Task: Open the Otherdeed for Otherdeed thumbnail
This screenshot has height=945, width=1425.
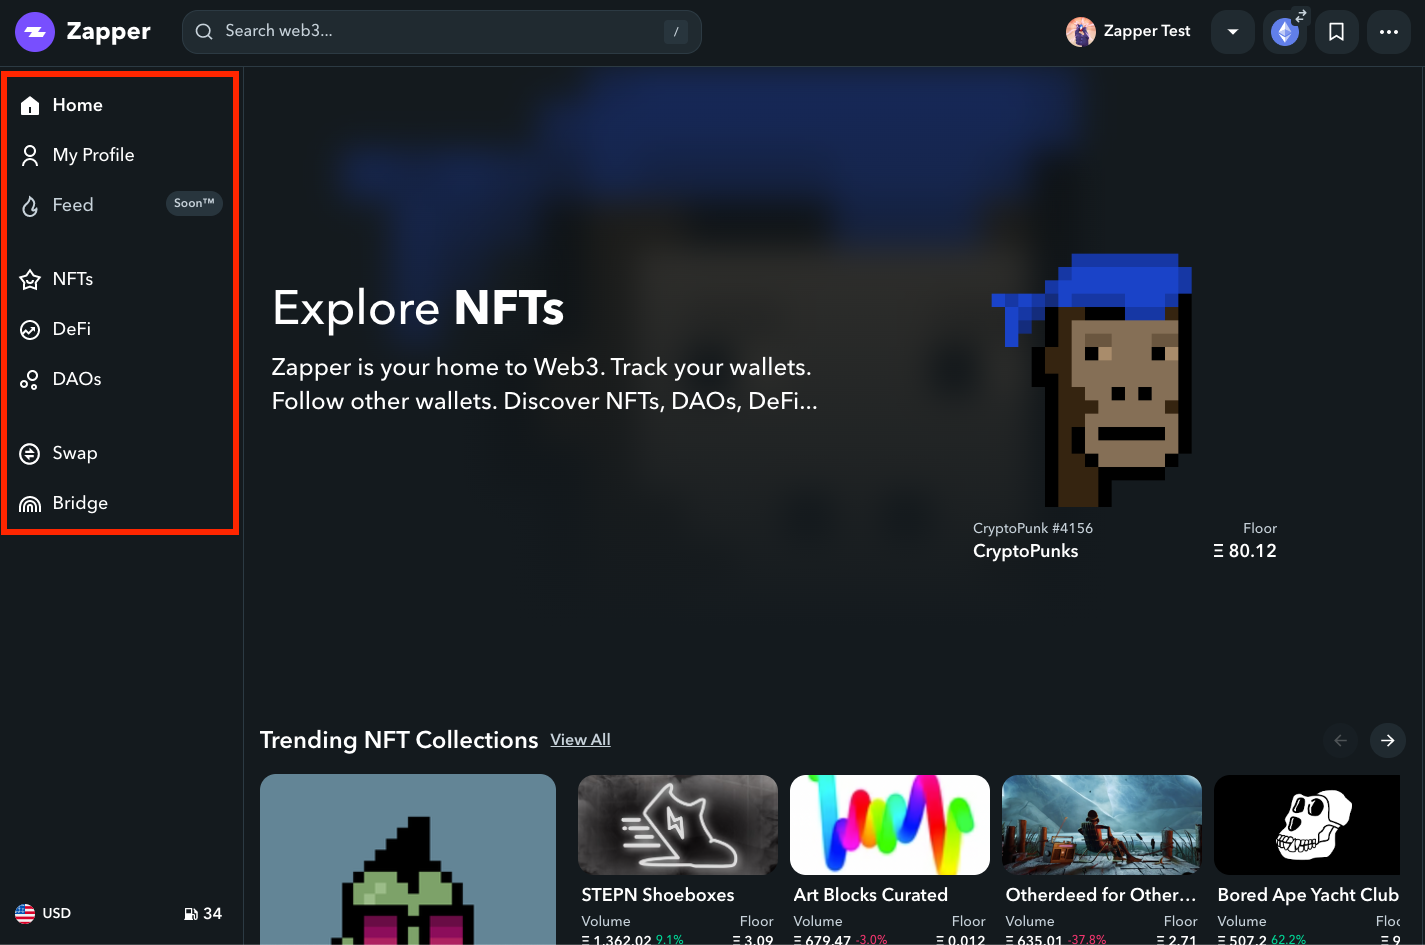Action: point(1102,825)
